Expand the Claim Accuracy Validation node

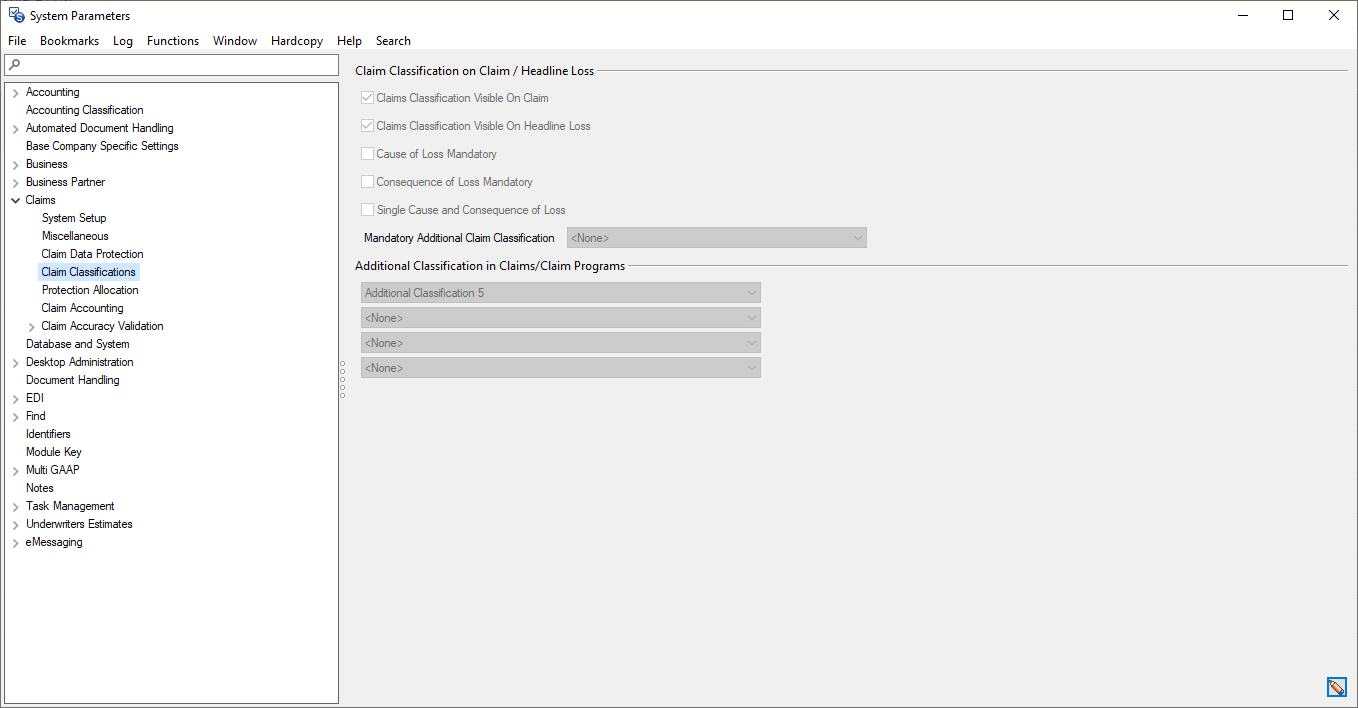(x=31, y=326)
